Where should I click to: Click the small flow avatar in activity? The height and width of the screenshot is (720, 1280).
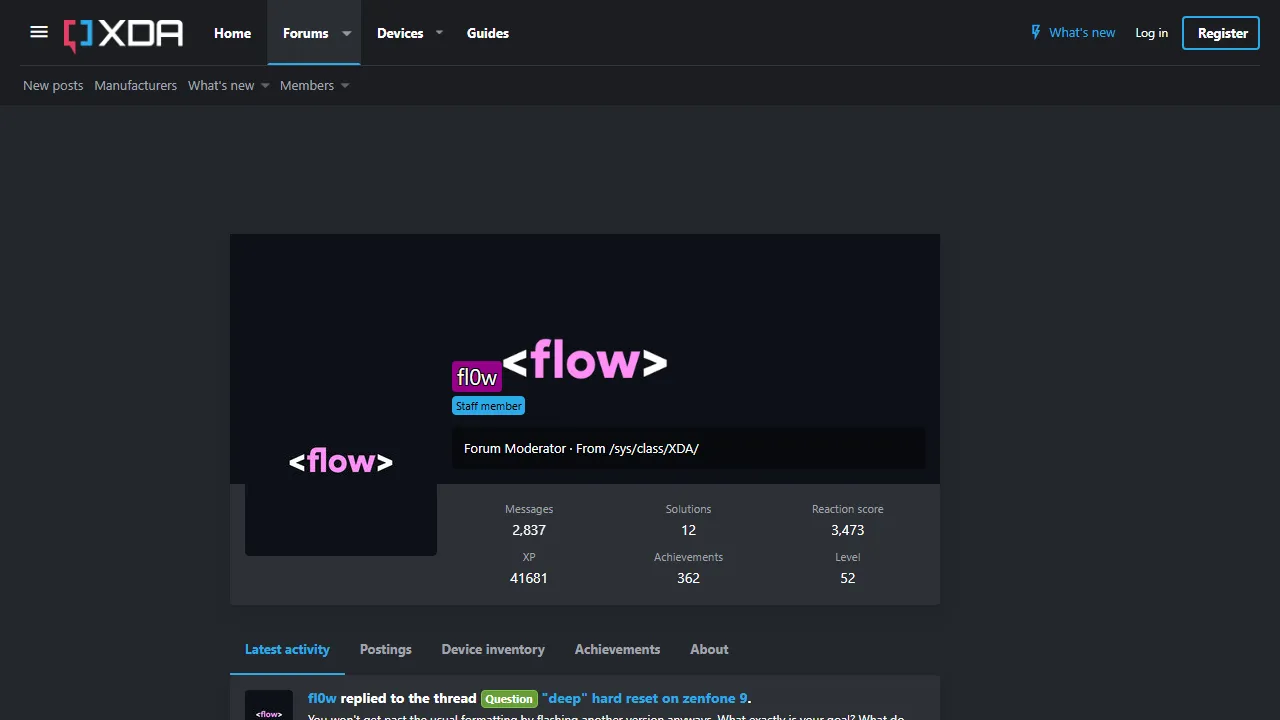pos(269,706)
